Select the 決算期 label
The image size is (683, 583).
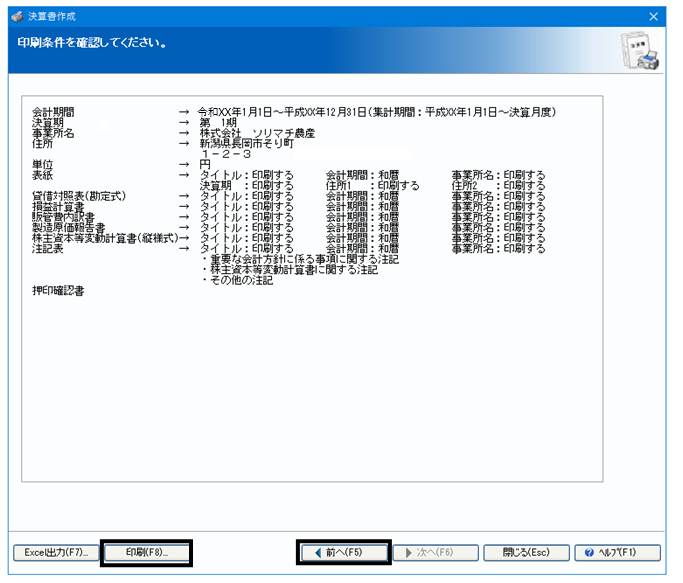coord(48,122)
